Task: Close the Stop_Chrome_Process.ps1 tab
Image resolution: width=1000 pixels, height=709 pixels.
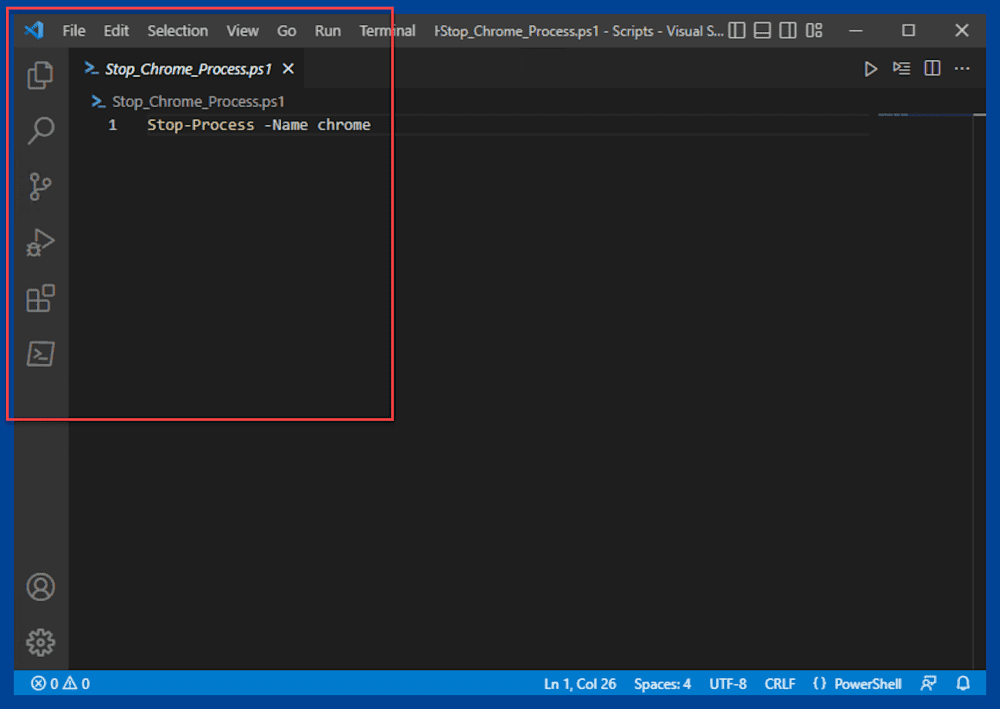Action: [x=288, y=68]
